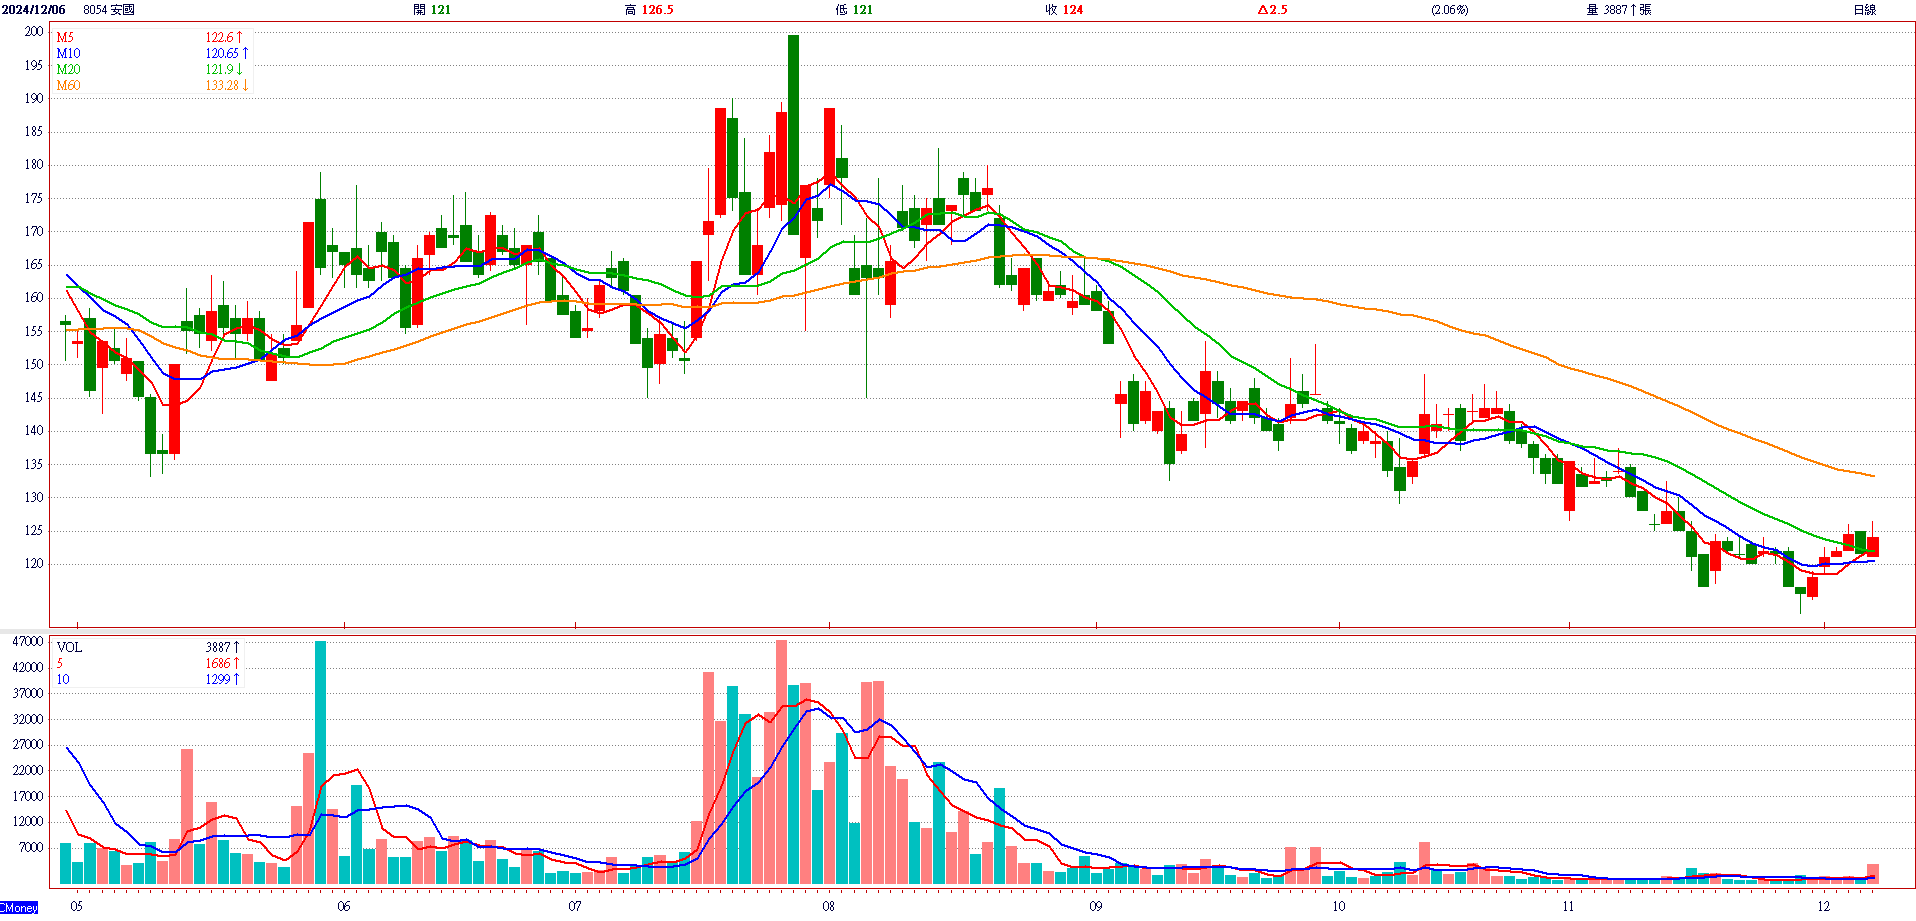
Task: Click the price change △2.5
Action: 1272,10
